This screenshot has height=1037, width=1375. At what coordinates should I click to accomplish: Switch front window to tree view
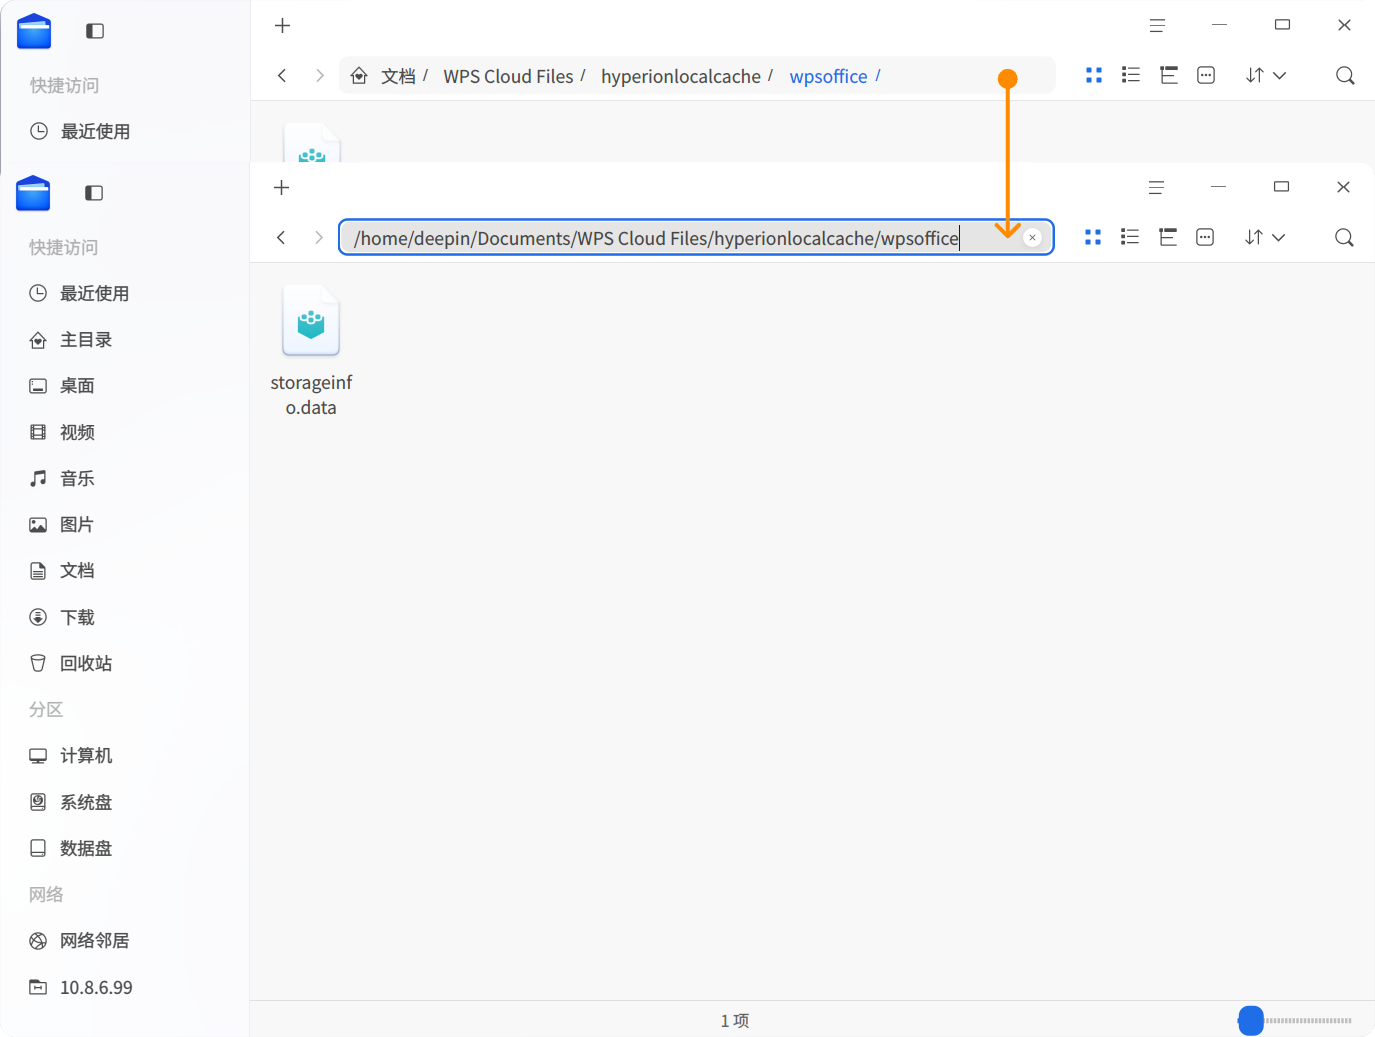(1168, 237)
